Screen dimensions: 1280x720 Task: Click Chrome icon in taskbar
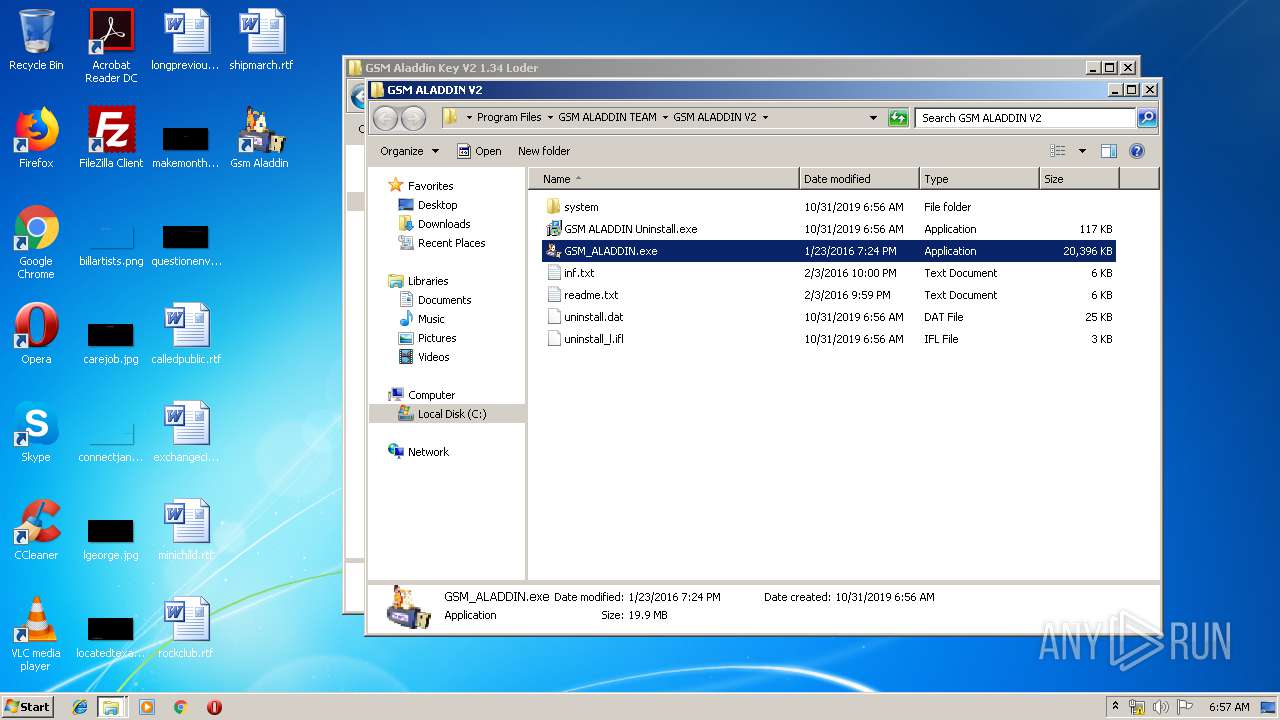click(180, 707)
